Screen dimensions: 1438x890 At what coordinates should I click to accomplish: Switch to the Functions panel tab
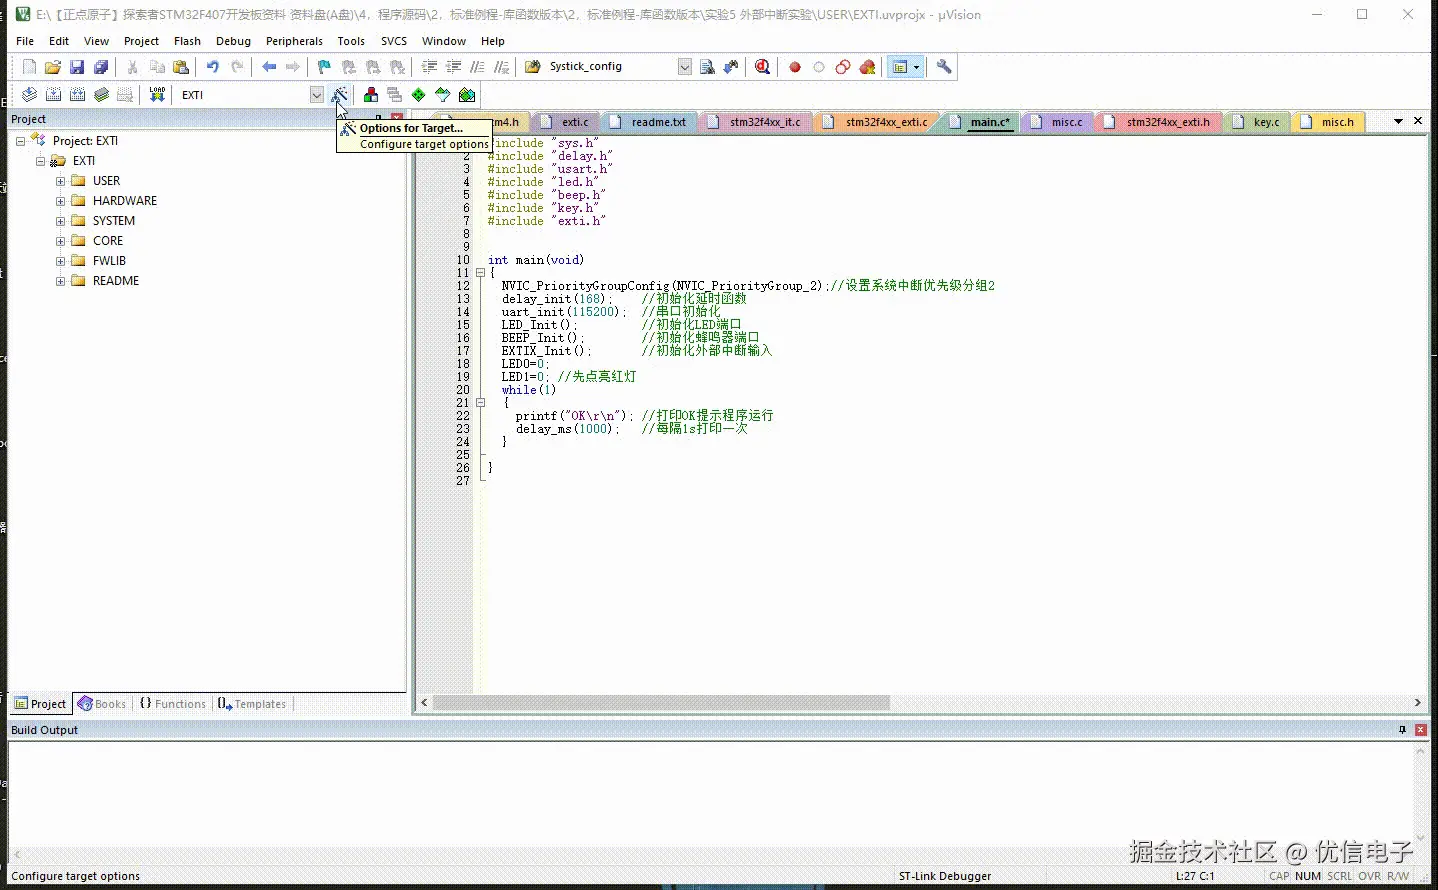click(x=173, y=704)
